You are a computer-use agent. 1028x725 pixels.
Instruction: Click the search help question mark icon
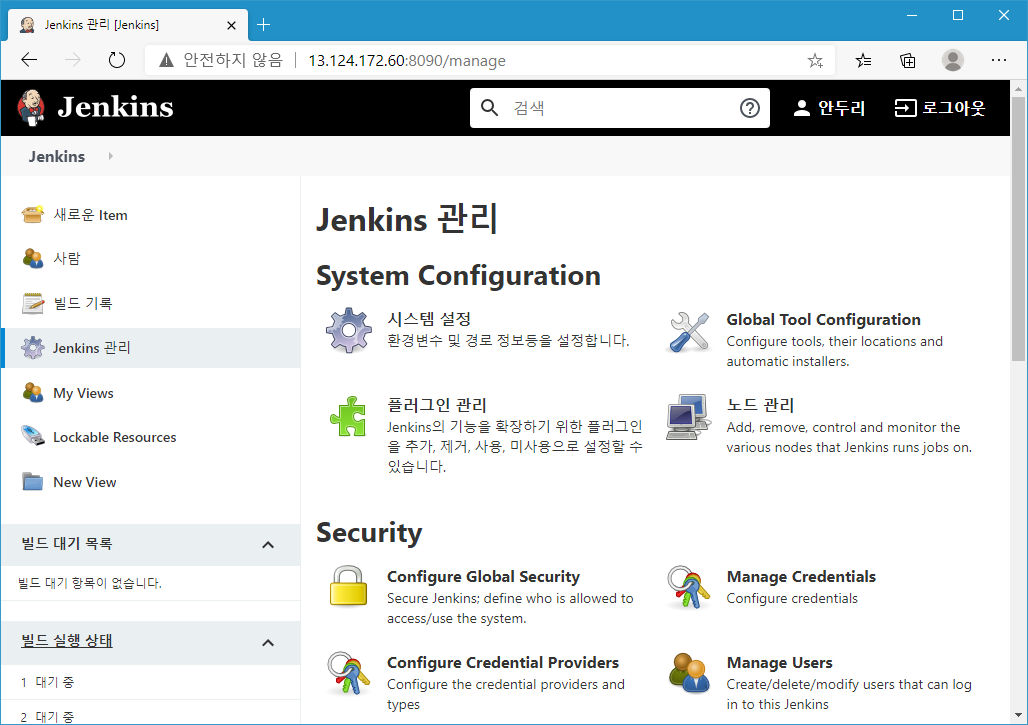coord(749,108)
